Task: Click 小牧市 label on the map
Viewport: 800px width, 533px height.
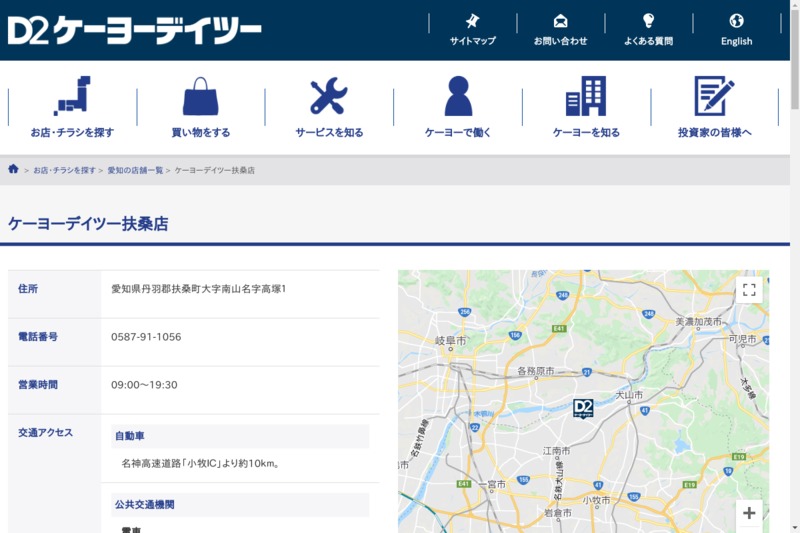Action: click(x=596, y=500)
